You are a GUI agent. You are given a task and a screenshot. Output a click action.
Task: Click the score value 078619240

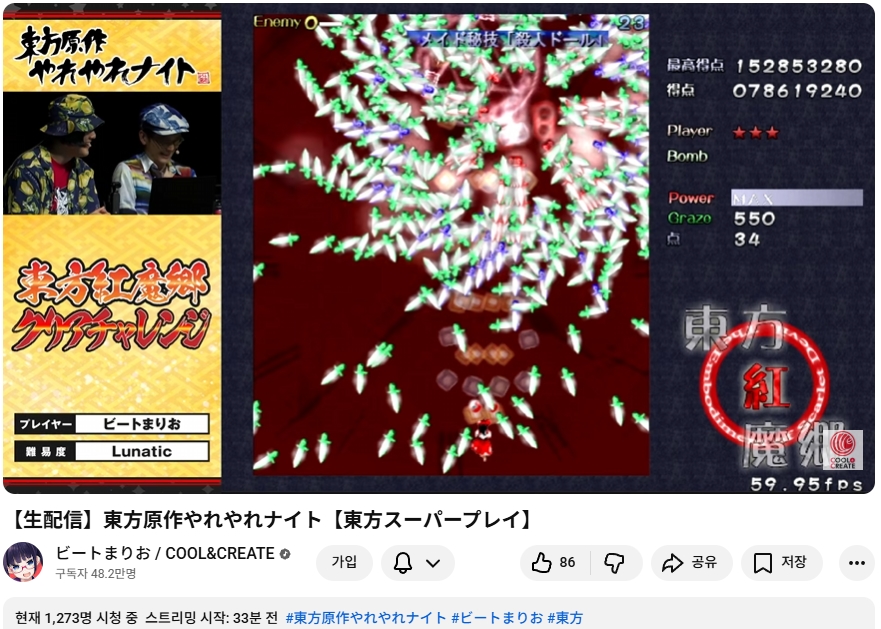[797, 90]
